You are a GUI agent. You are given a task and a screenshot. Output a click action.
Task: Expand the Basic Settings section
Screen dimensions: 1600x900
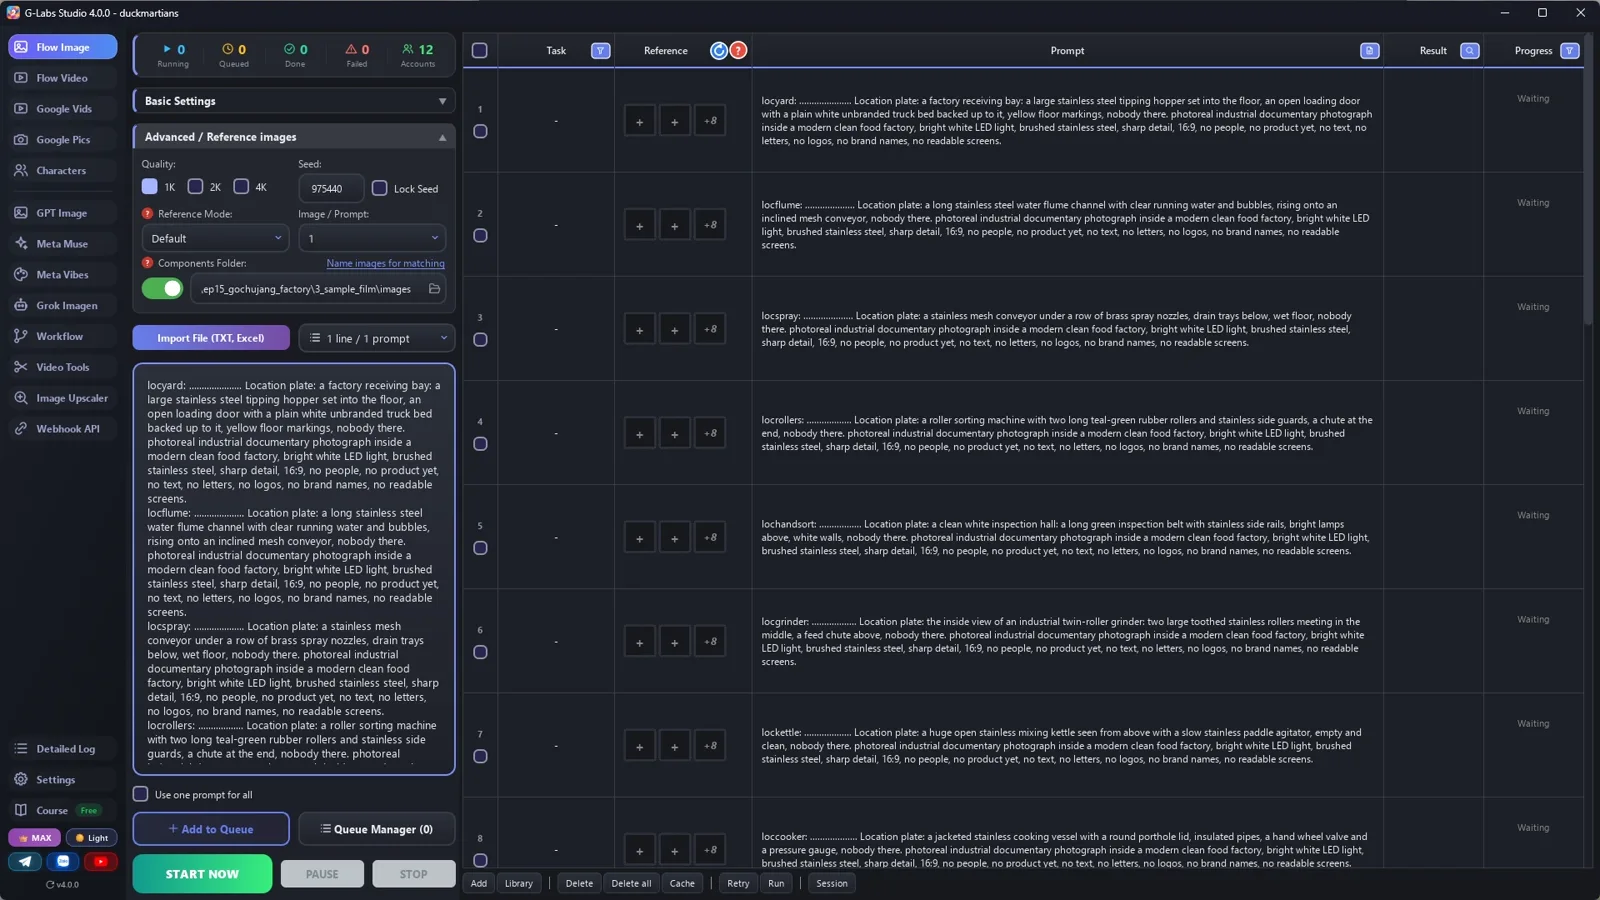[x=294, y=101]
